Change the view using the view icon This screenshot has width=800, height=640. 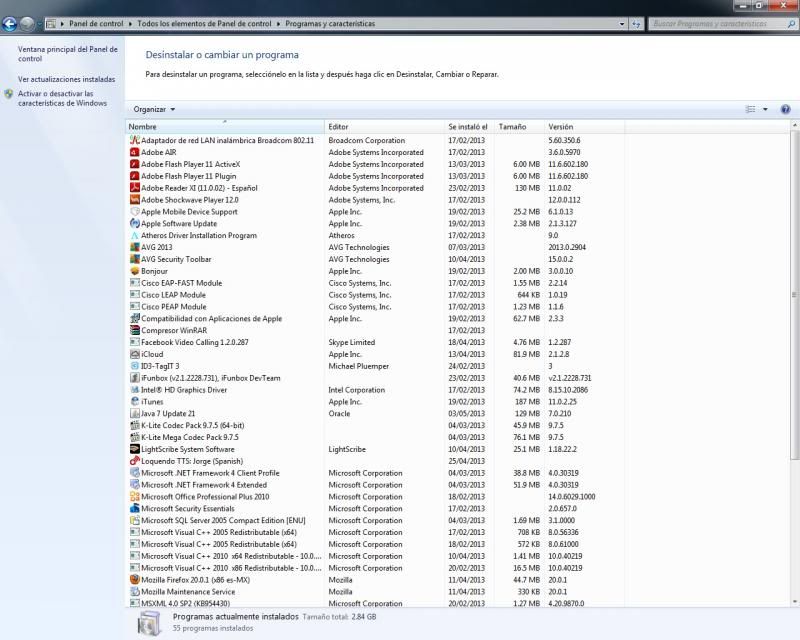(x=751, y=109)
